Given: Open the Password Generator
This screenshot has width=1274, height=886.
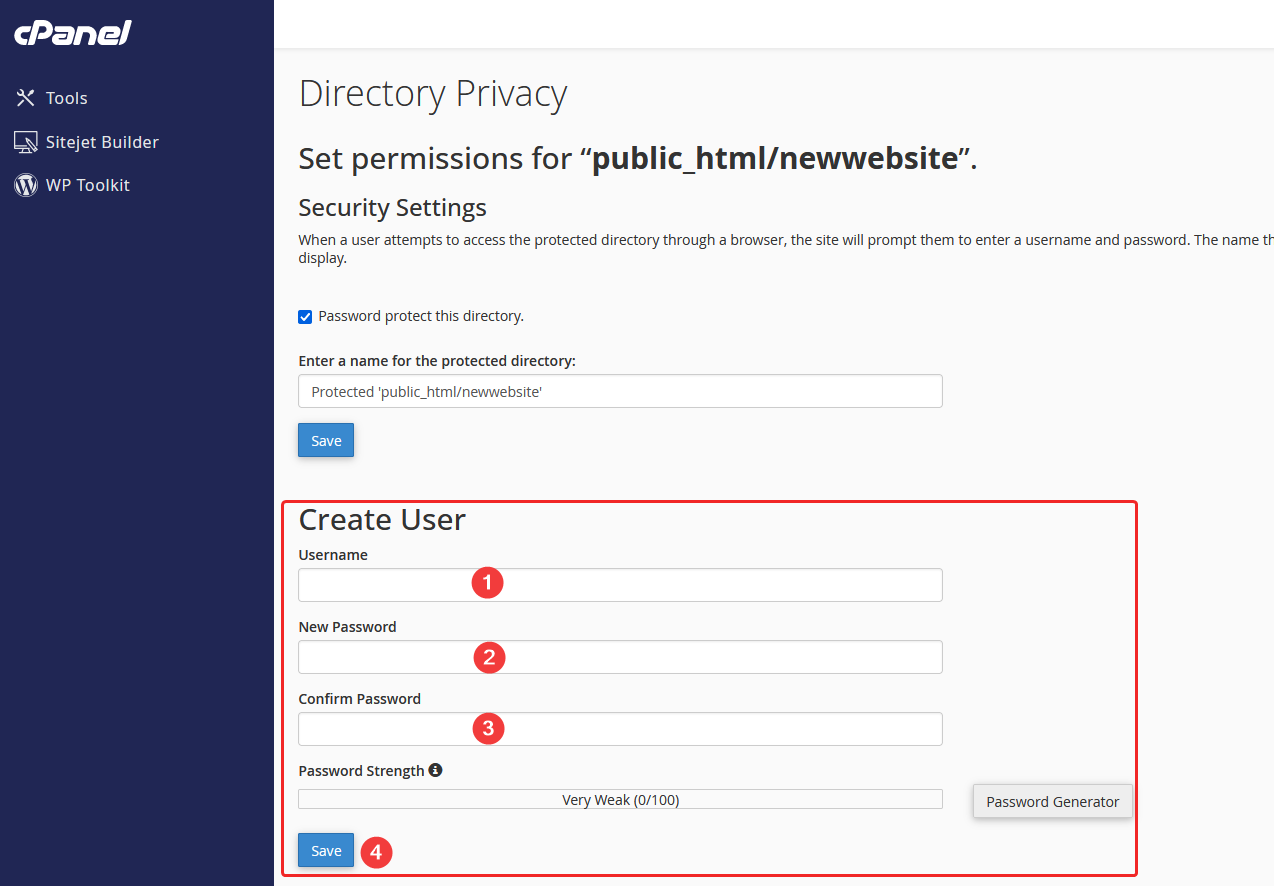Looking at the screenshot, I should click(x=1052, y=802).
